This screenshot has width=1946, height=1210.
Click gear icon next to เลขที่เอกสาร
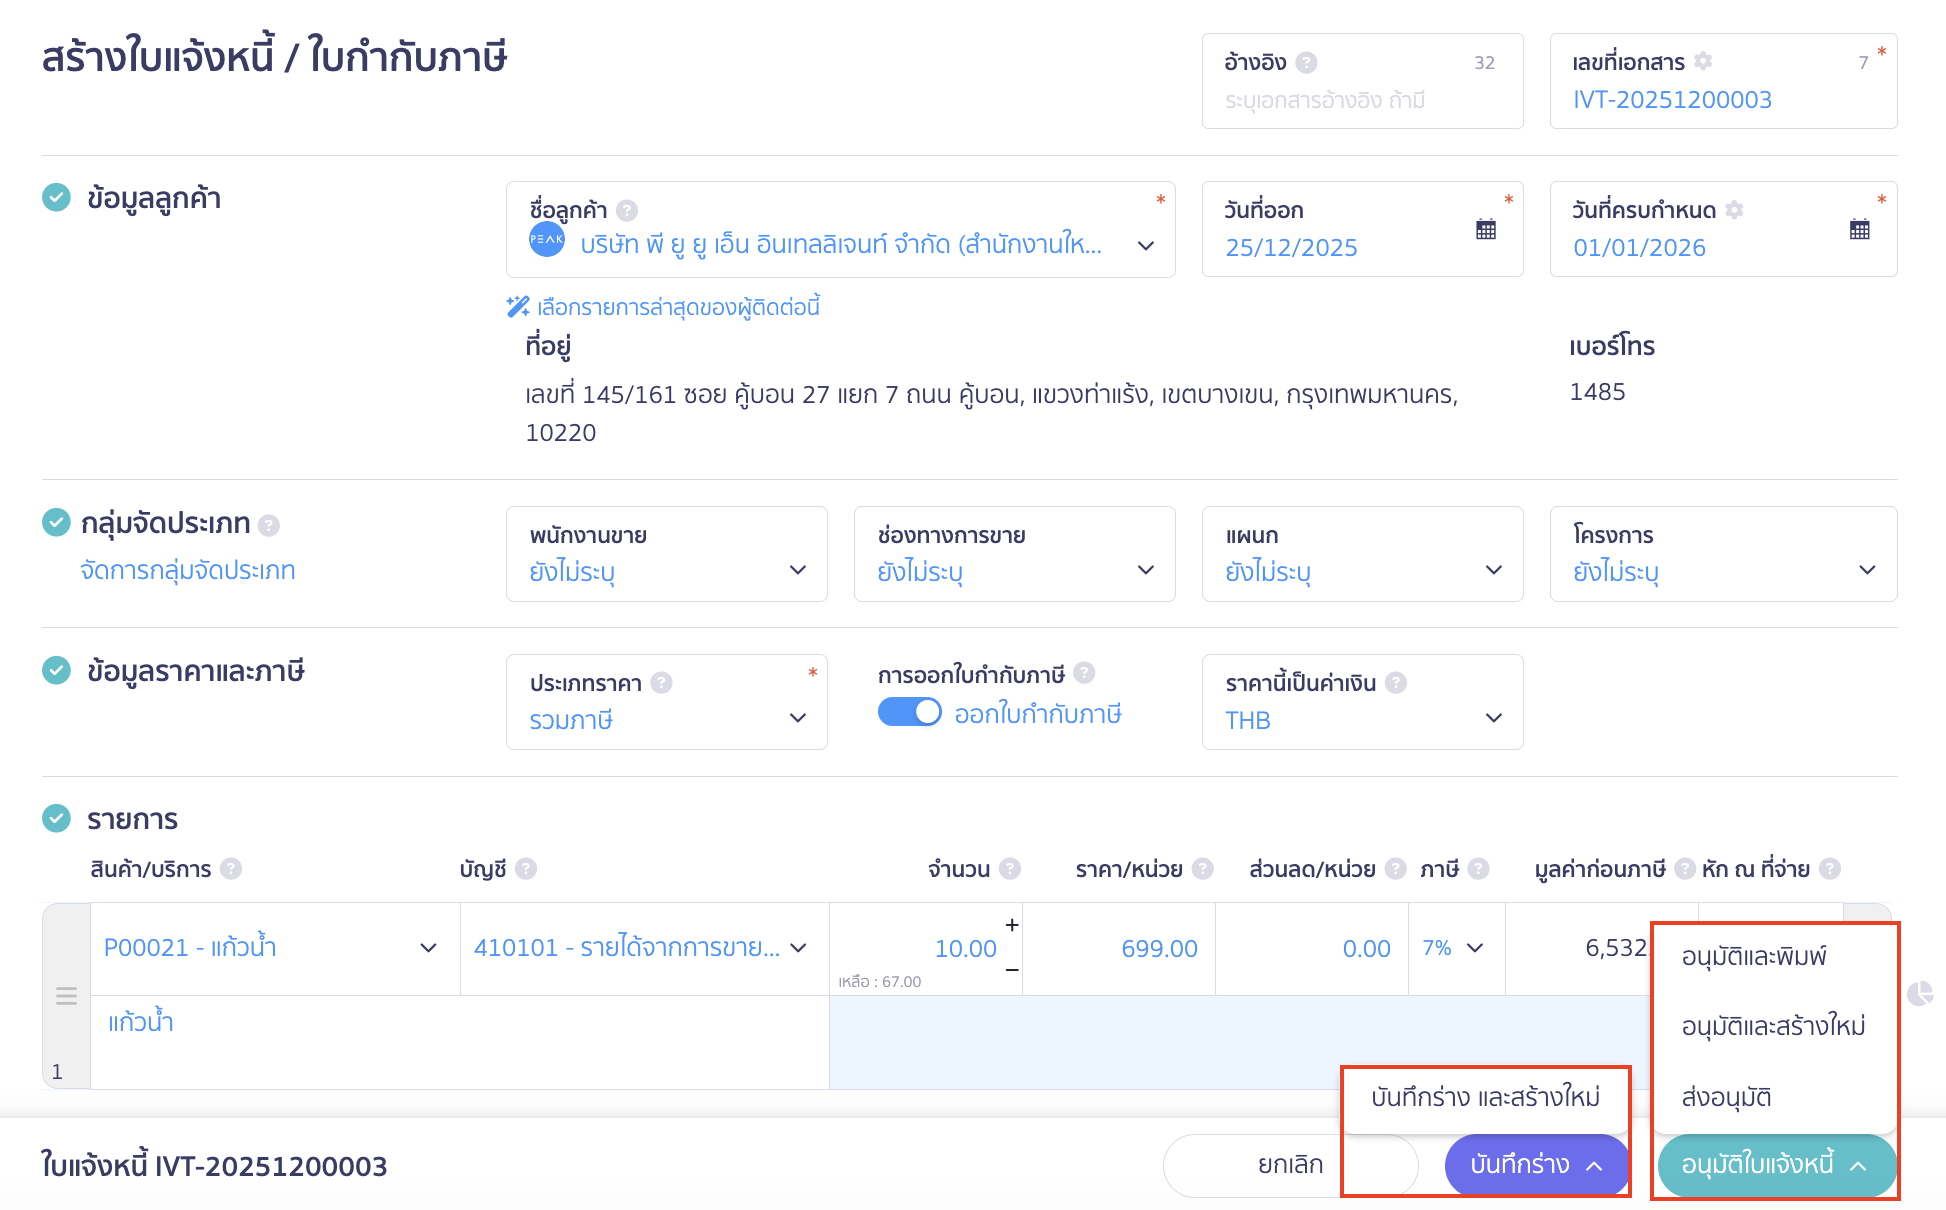click(x=1703, y=61)
